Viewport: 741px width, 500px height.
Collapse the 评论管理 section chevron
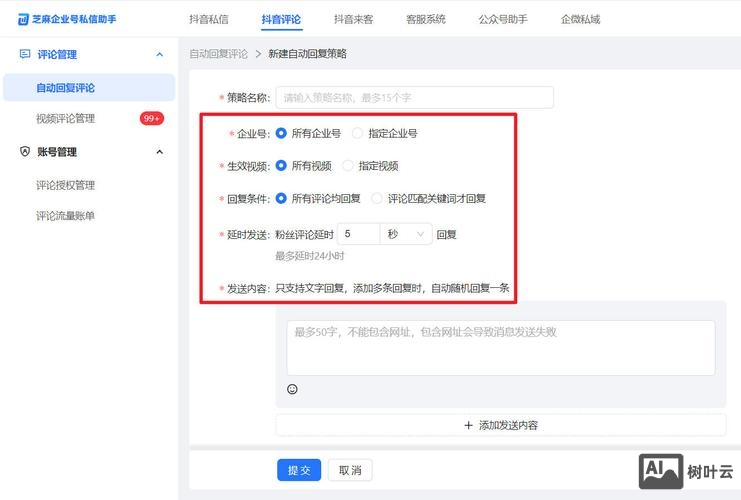point(160,54)
